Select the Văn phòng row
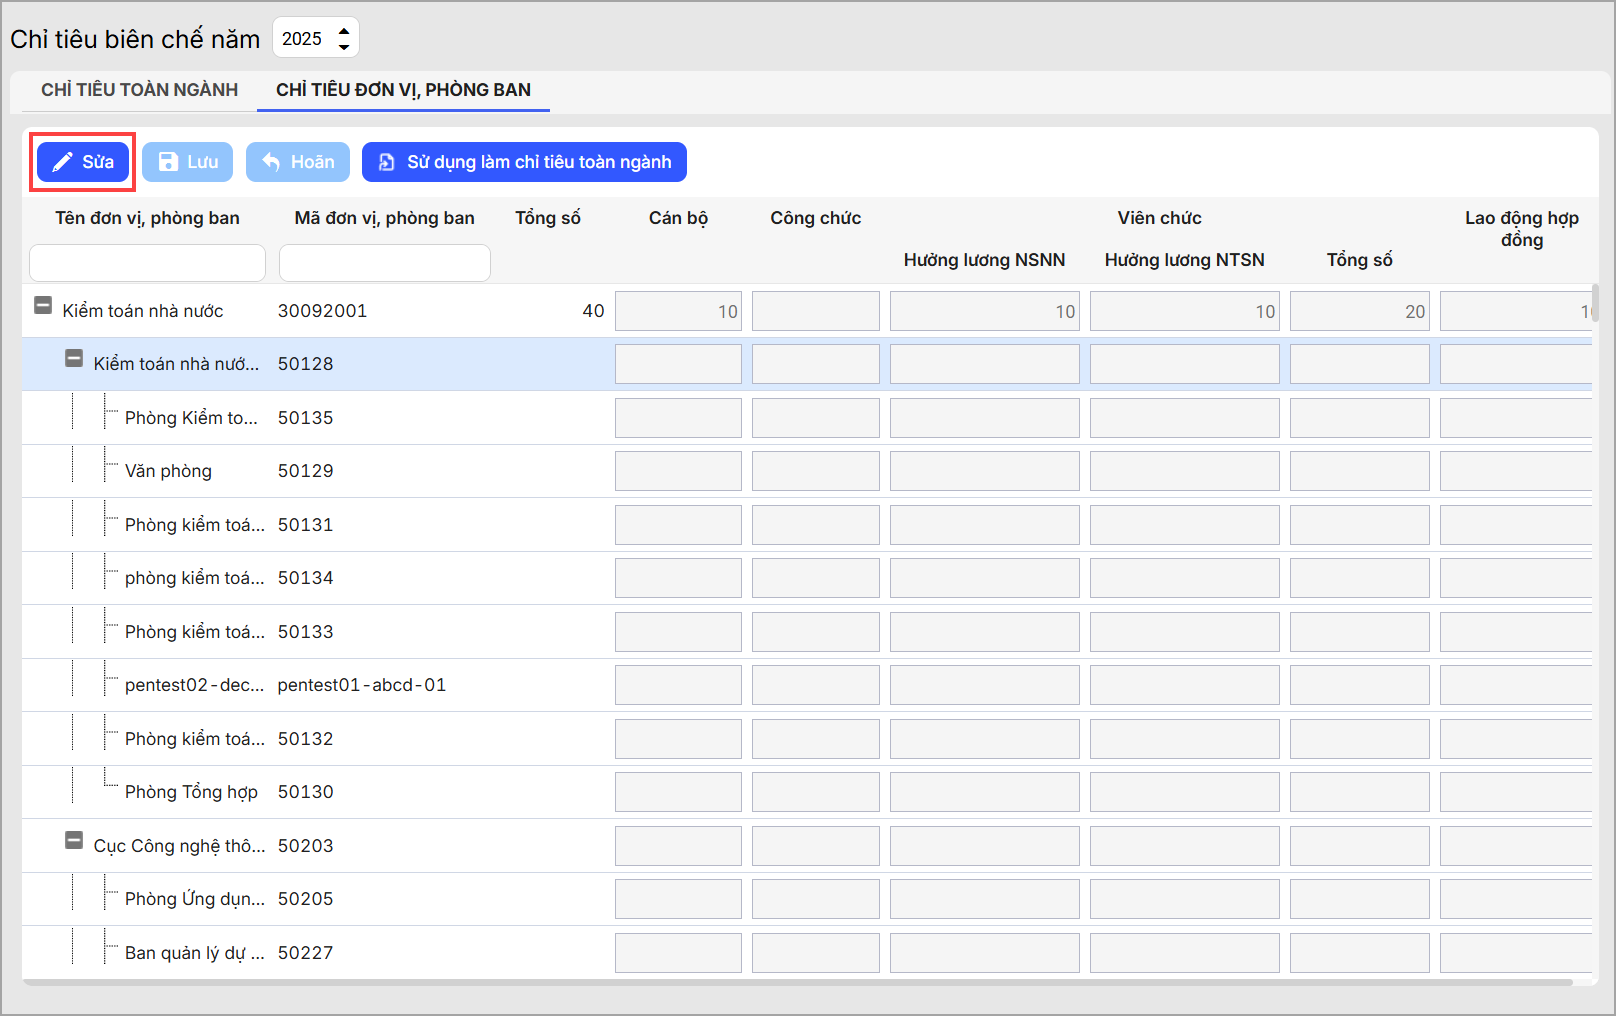Screen dimensions: 1616x1016 tap(168, 471)
